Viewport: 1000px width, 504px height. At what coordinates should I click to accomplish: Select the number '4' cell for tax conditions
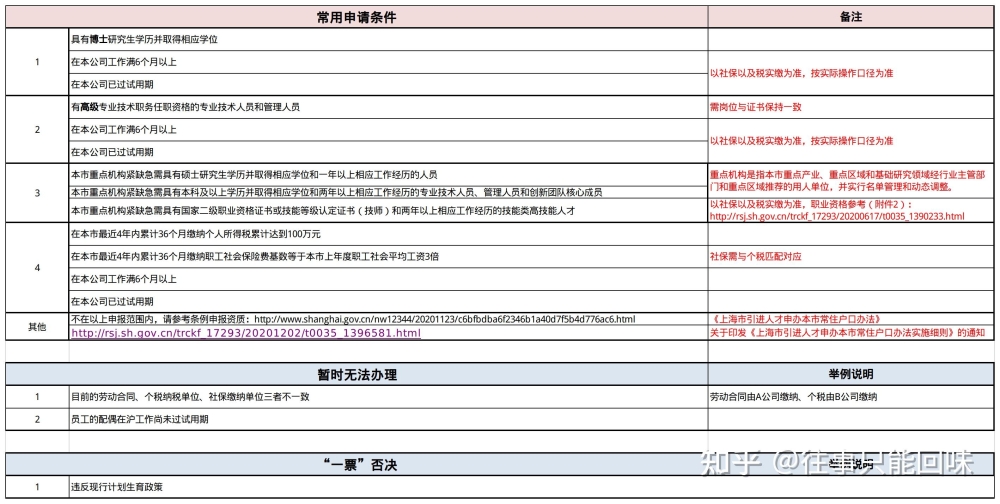point(37,267)
